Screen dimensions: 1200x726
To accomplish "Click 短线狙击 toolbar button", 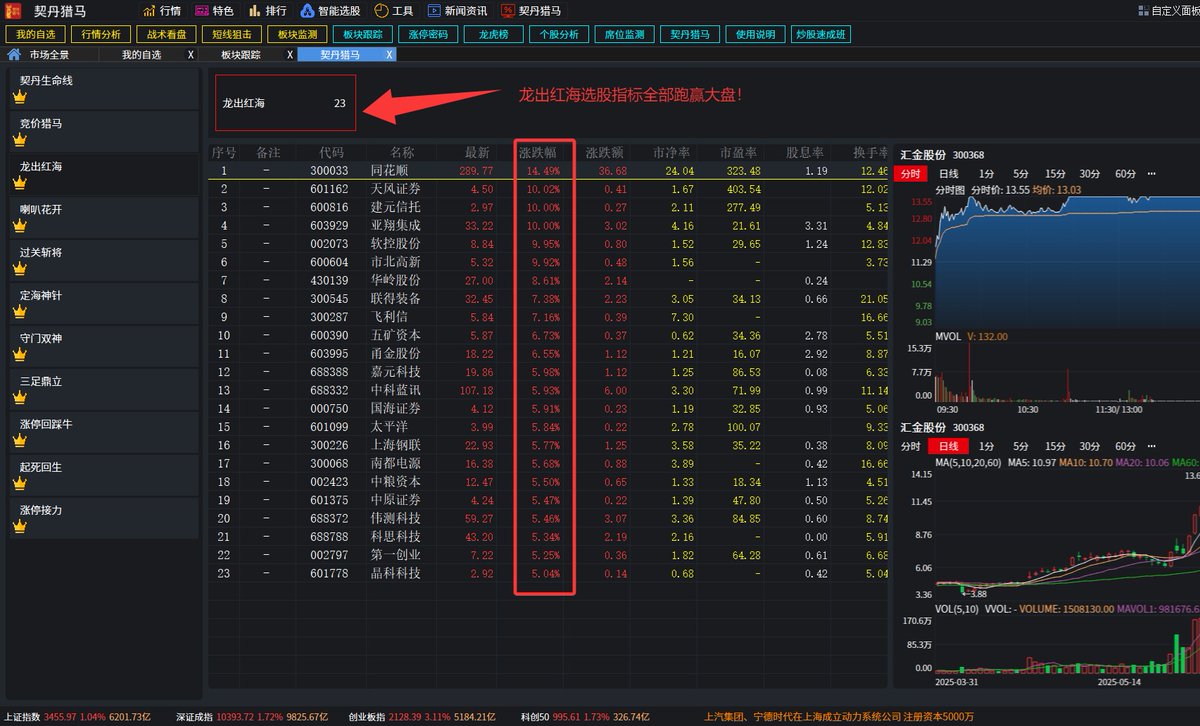I will (232, 34).
